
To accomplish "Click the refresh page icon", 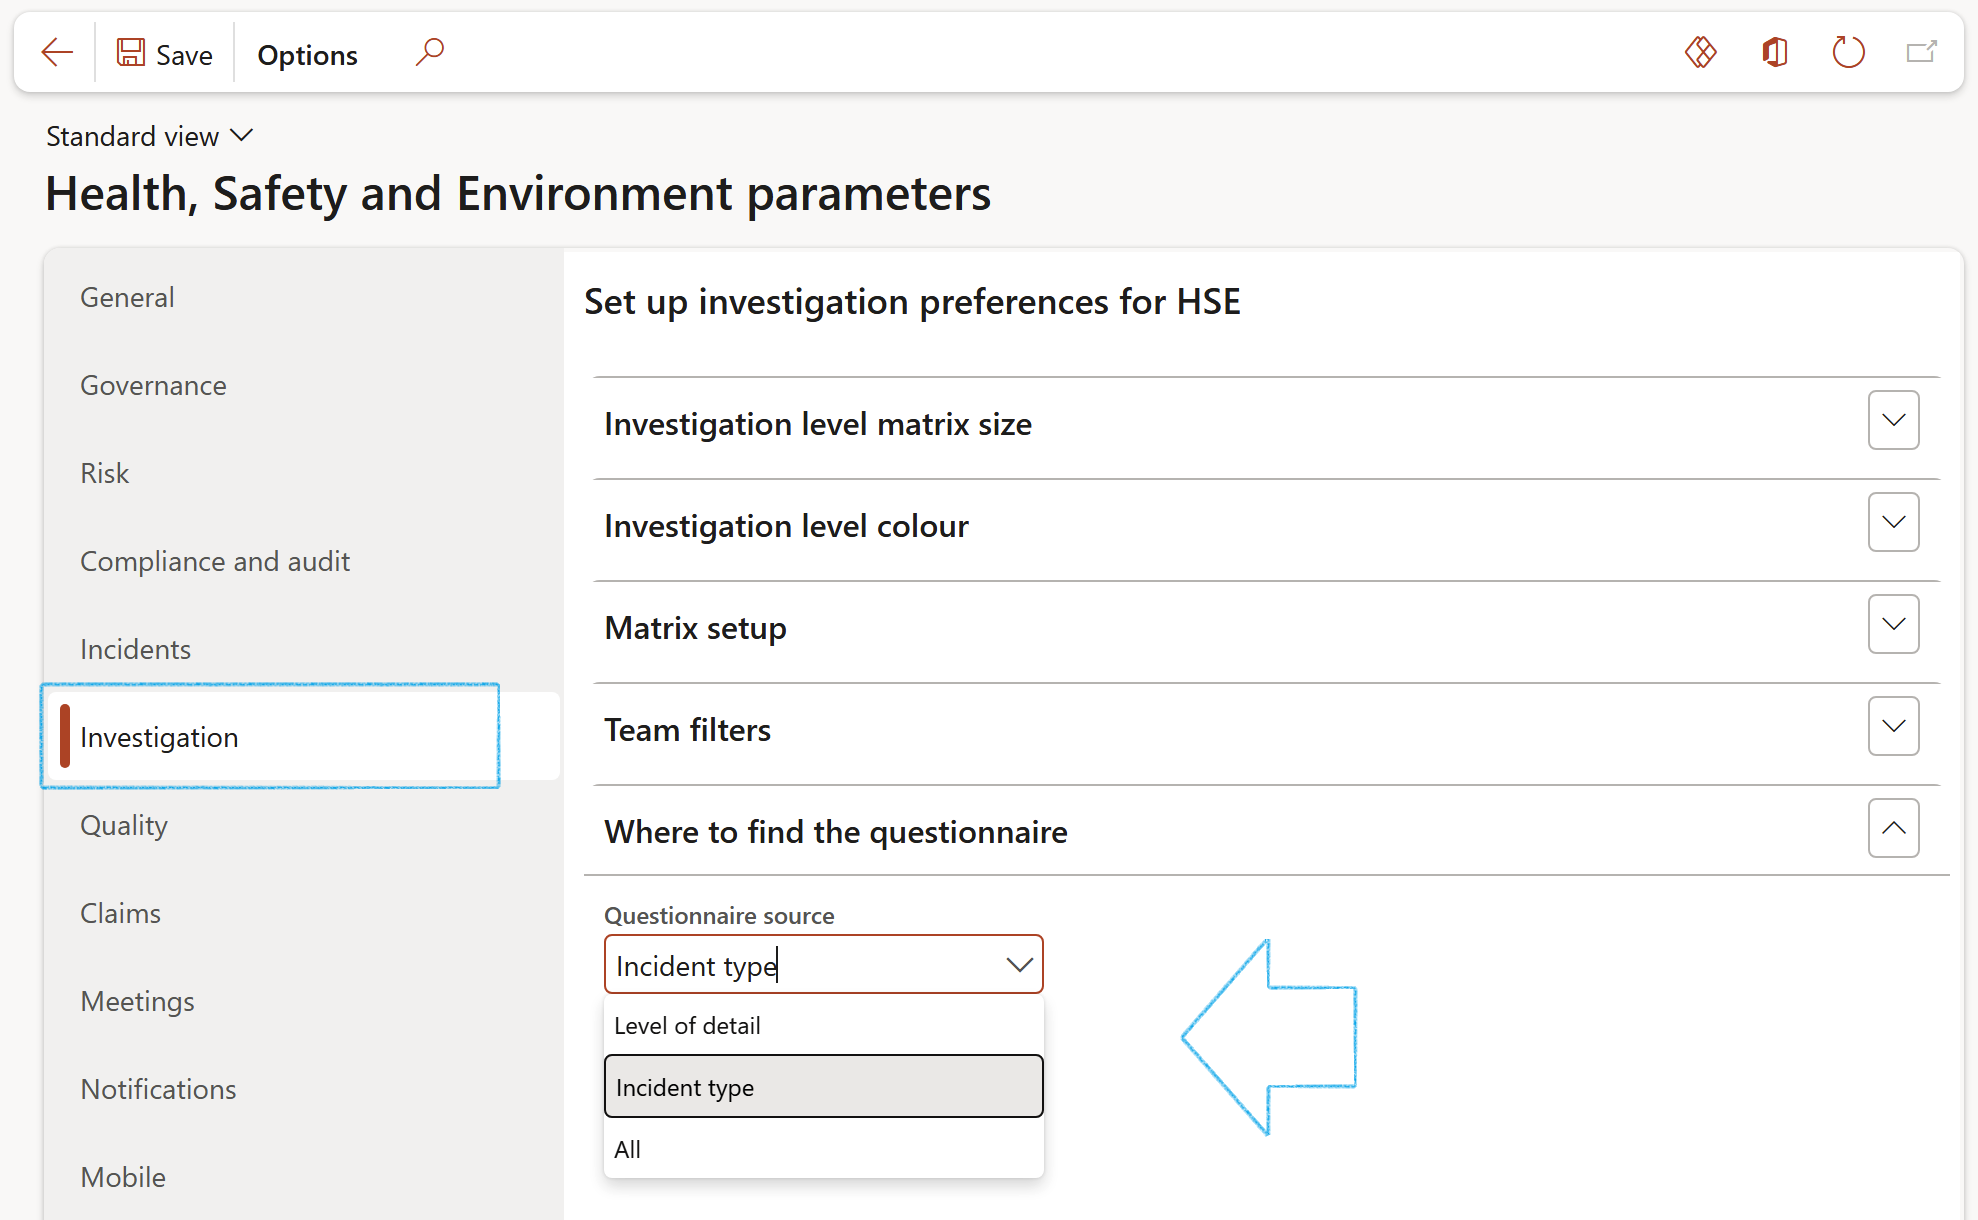I will [1848, 52].
